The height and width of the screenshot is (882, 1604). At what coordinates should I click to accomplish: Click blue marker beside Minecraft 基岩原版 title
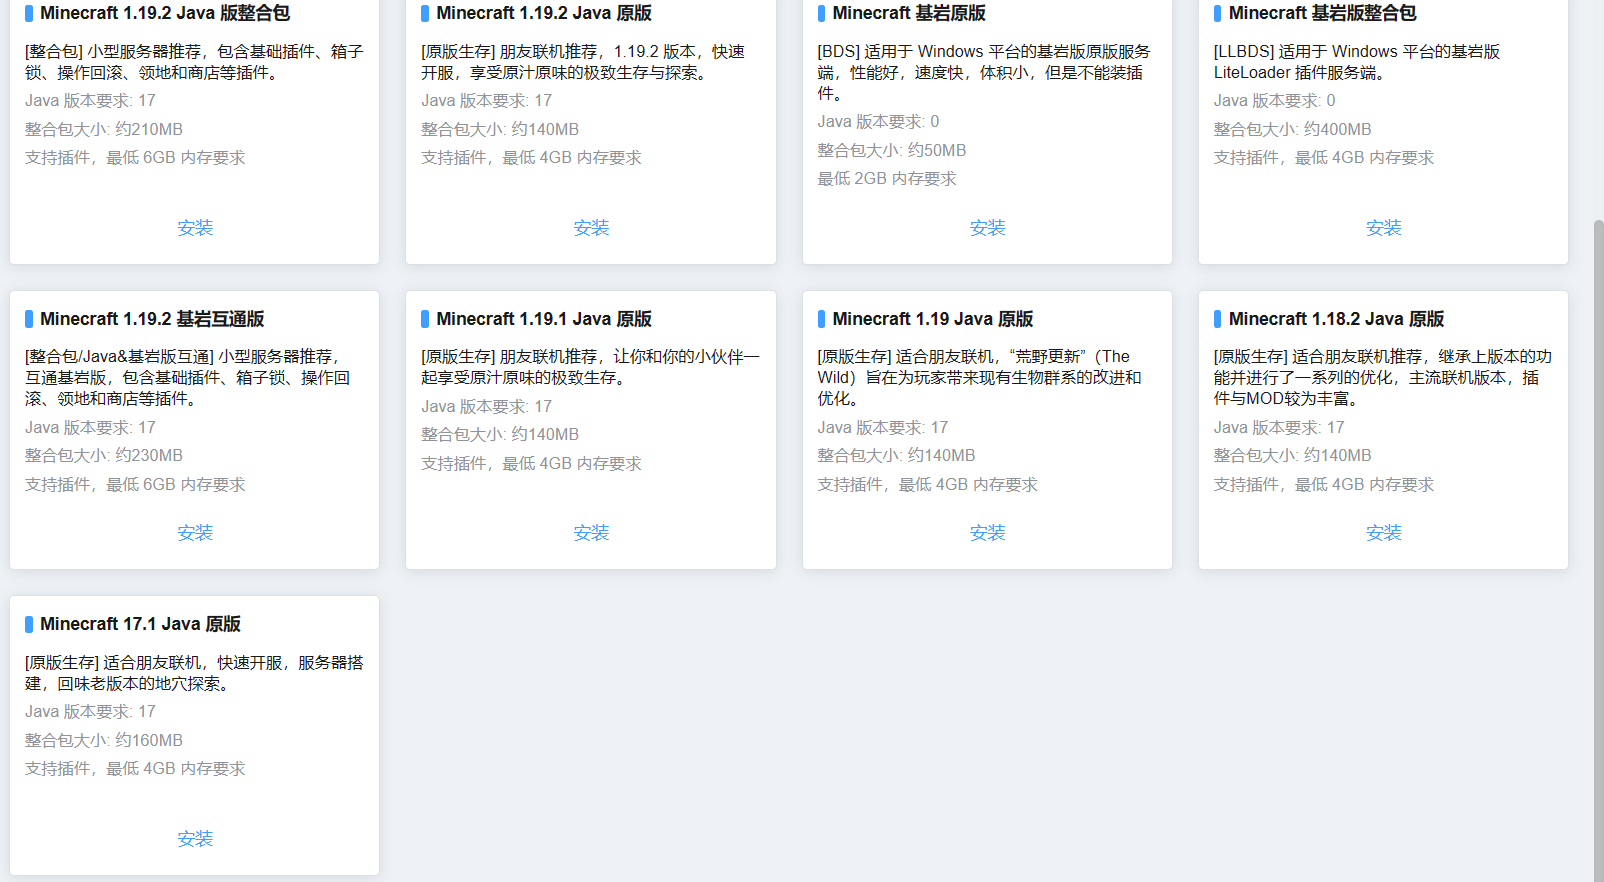pyautogui.click(x=822, y=13)
